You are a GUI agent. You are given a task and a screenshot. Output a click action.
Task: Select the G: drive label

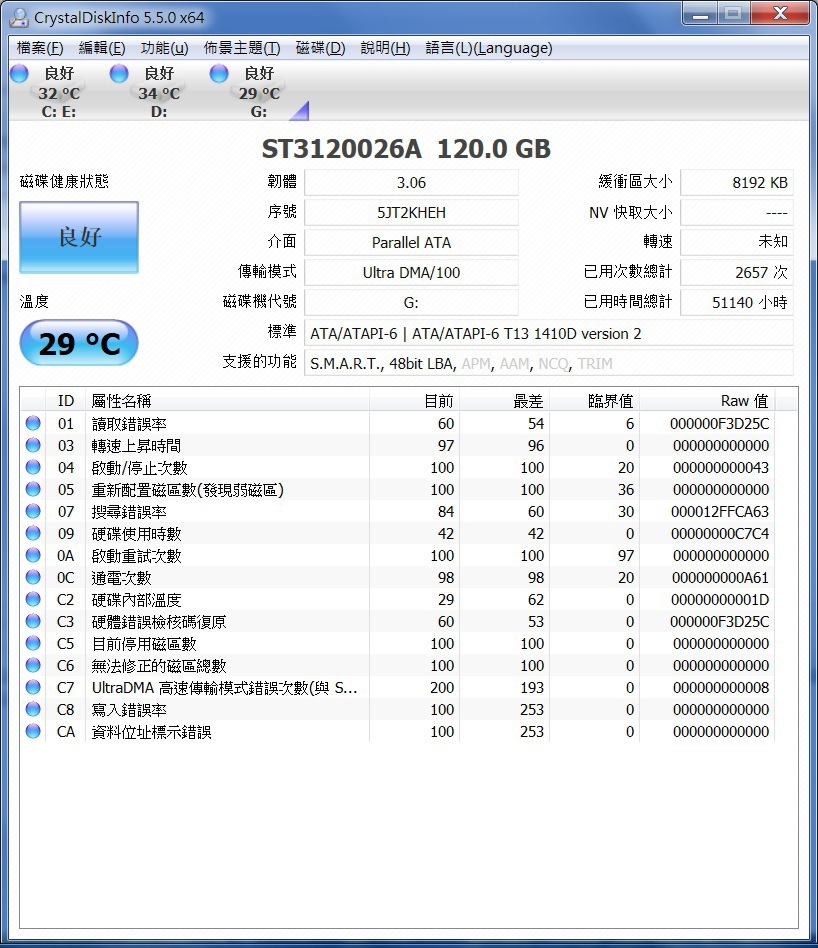(x=259, y=112)
